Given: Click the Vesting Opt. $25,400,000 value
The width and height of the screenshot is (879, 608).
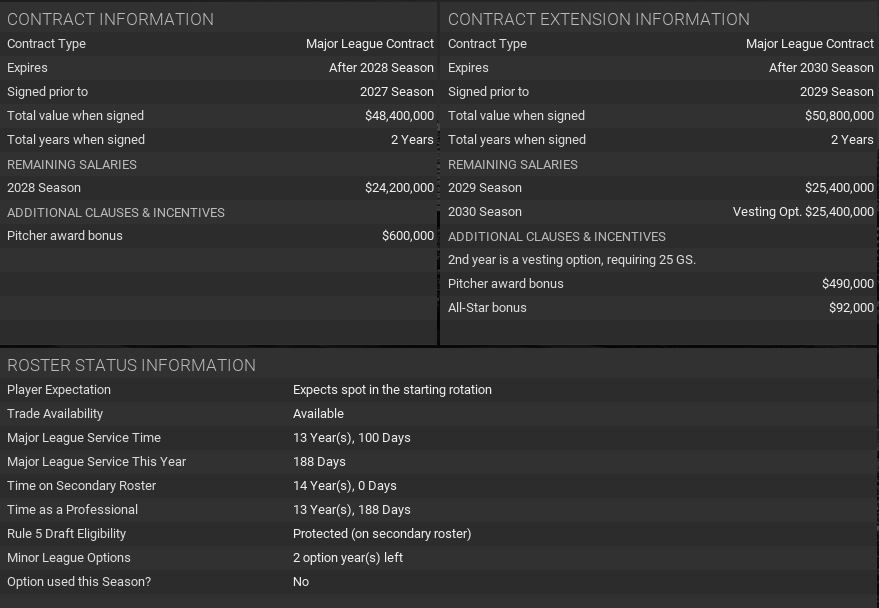Looking at the screenshot, I should [803, 212].
